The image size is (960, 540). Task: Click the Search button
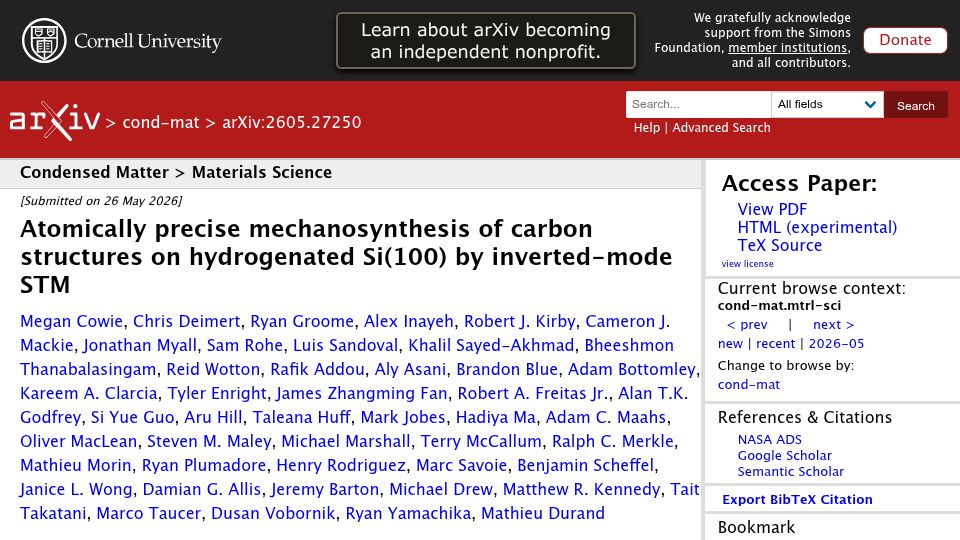pyautogui.click(x=915, y=105)
